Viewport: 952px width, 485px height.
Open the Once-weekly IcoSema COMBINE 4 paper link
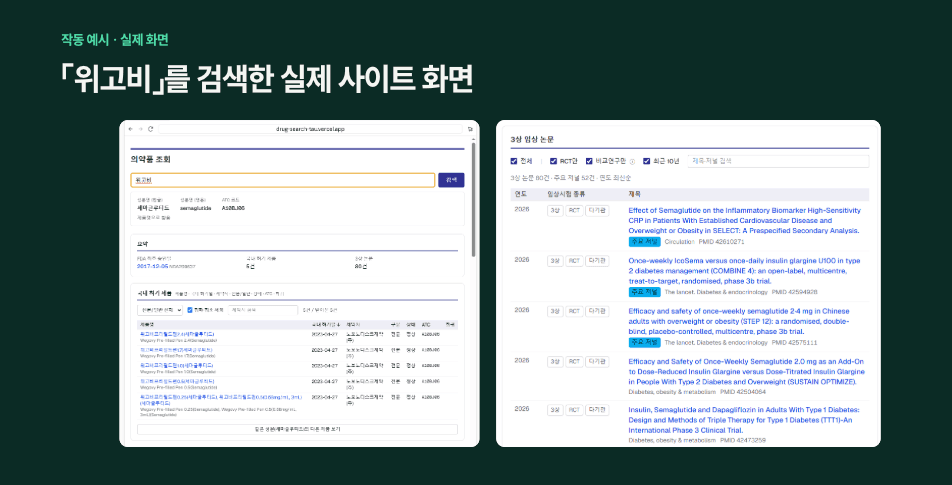click(x=744, y=271)
